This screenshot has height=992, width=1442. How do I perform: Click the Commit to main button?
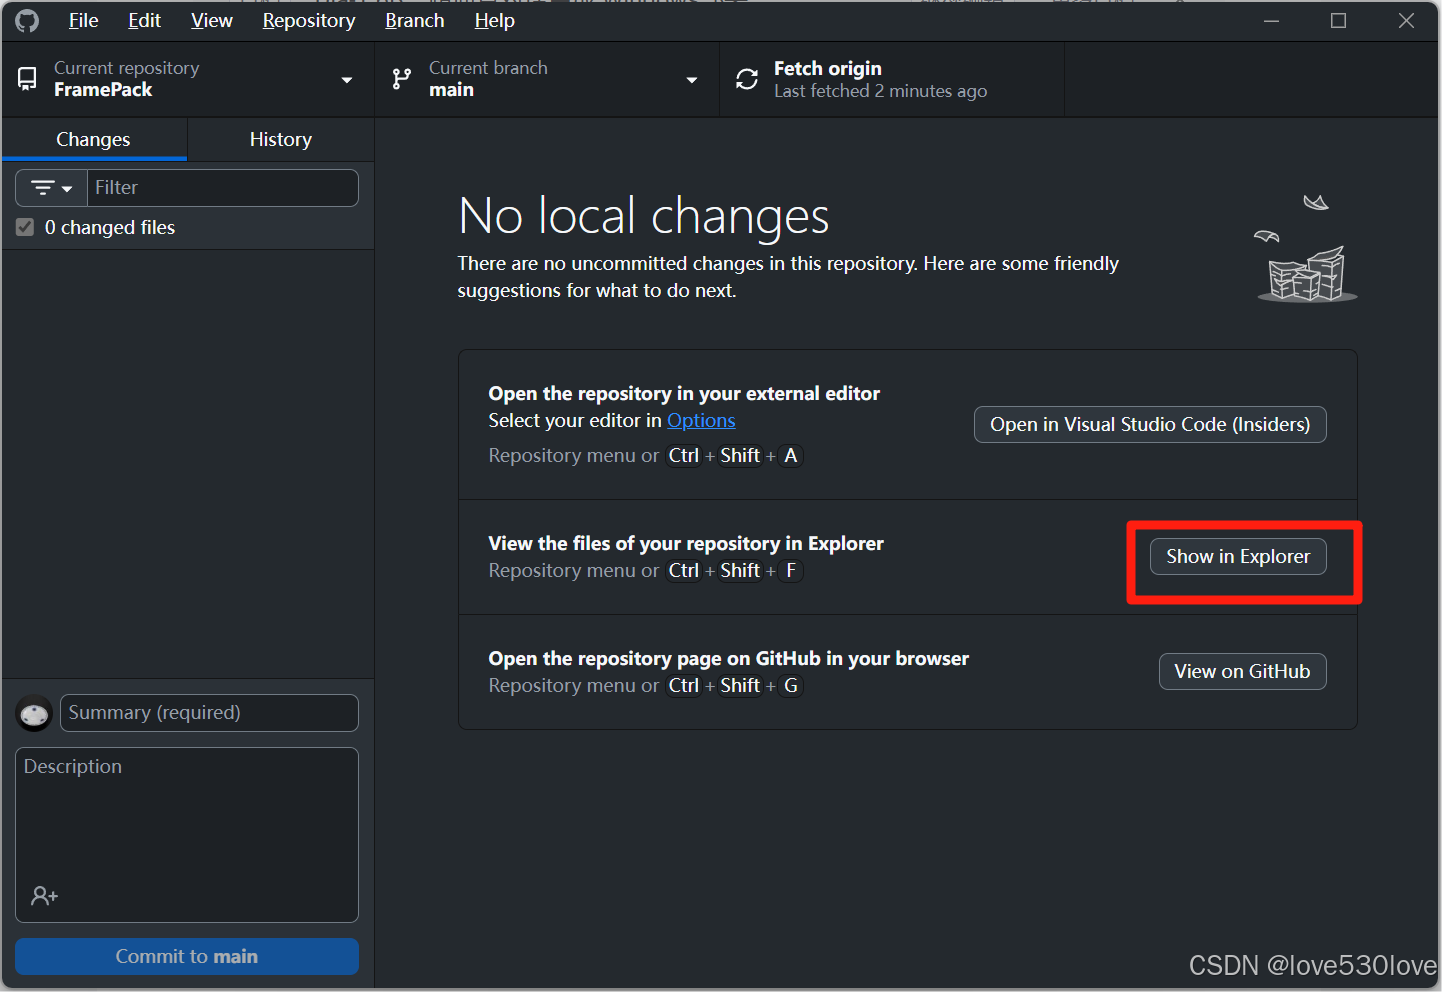187,956
